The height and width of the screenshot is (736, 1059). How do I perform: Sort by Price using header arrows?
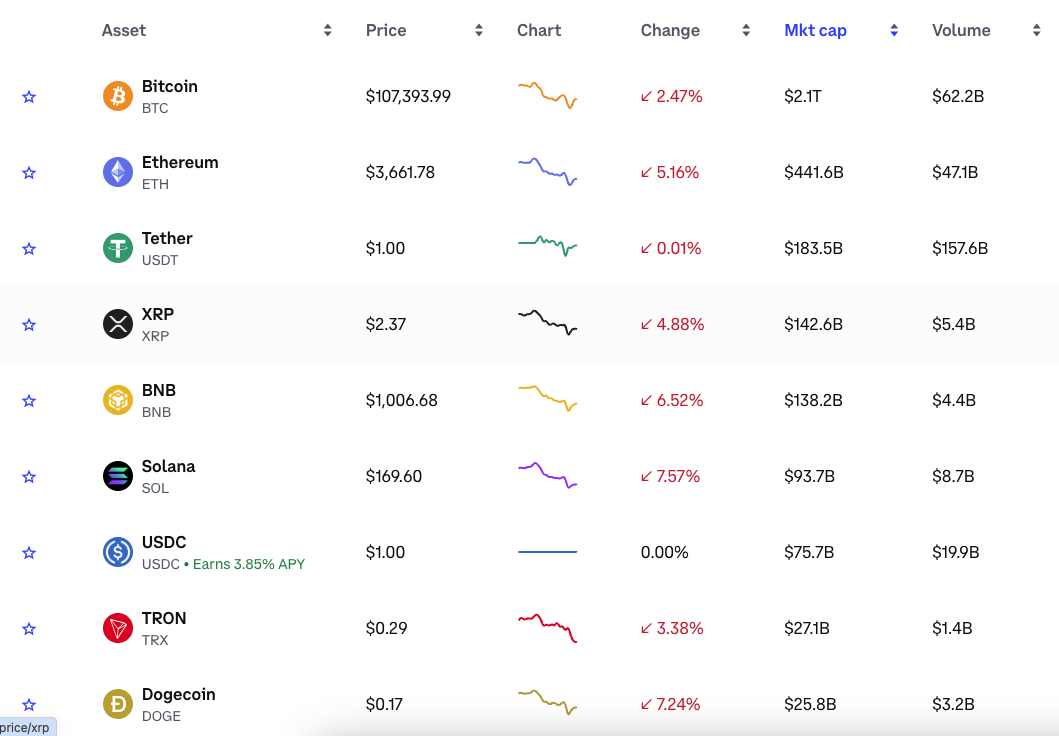pyautogui.click(x=478, y=31)
